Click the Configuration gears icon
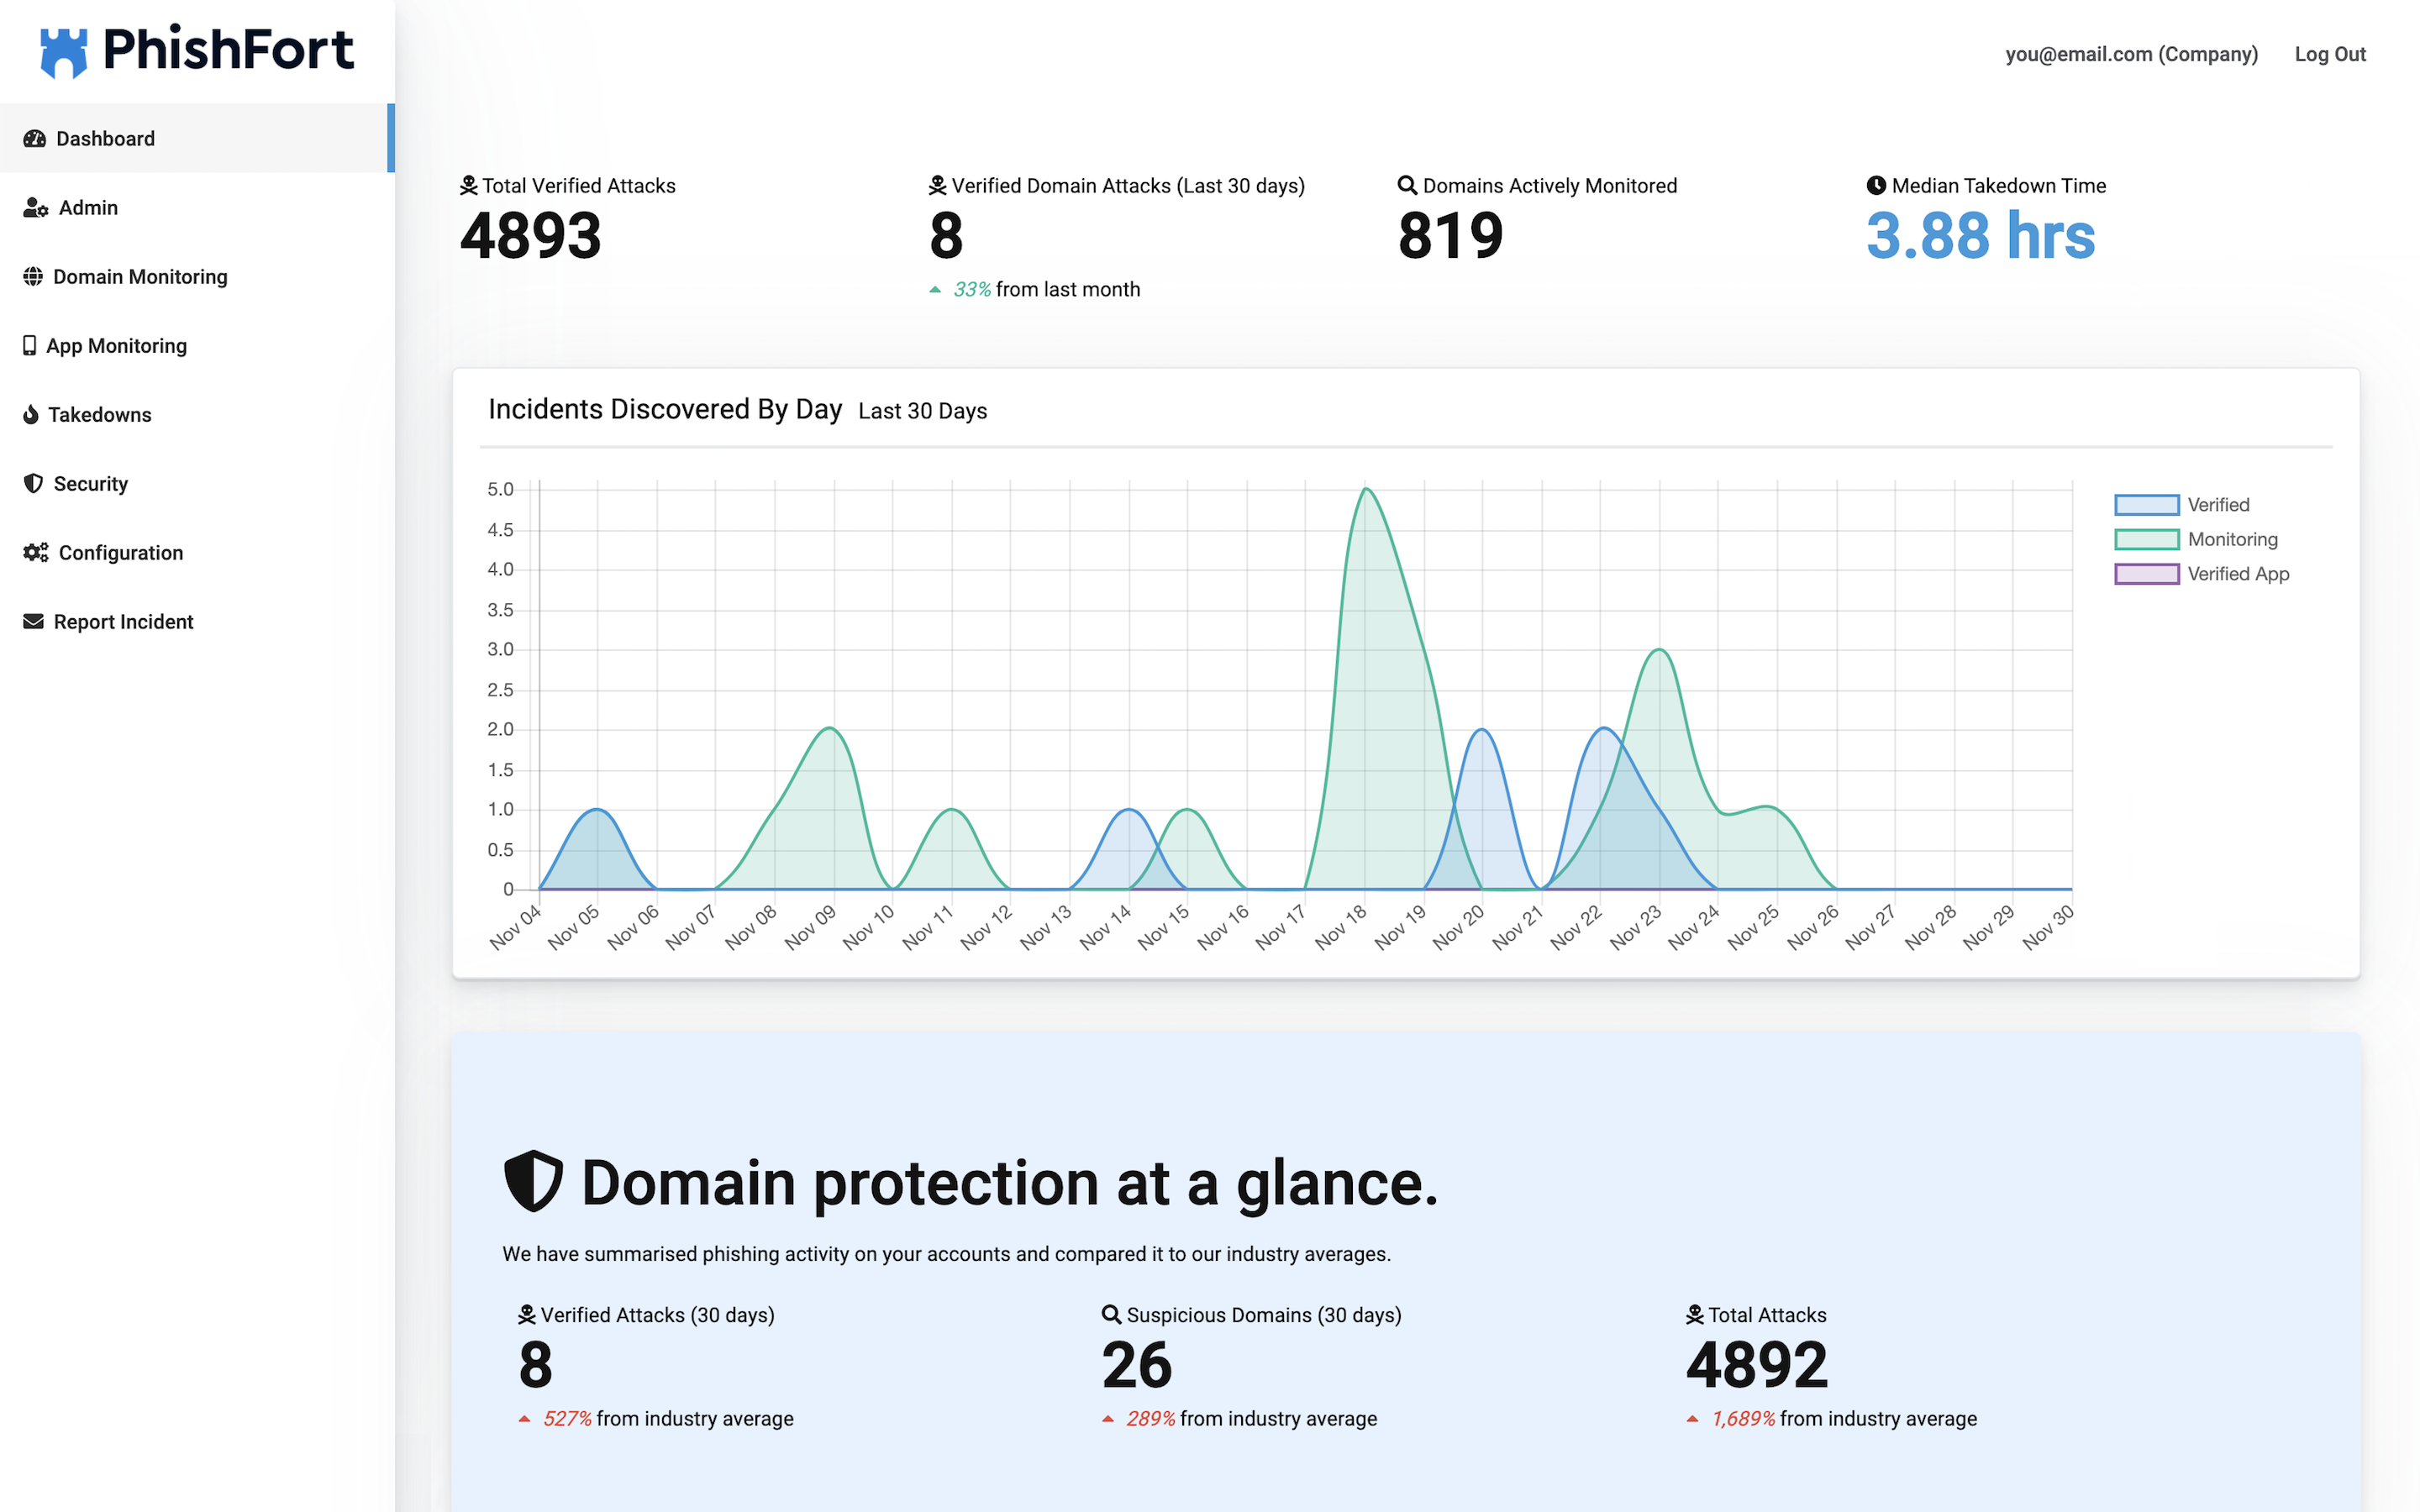Screen dimensions: 2420x1512 (36, 553)
